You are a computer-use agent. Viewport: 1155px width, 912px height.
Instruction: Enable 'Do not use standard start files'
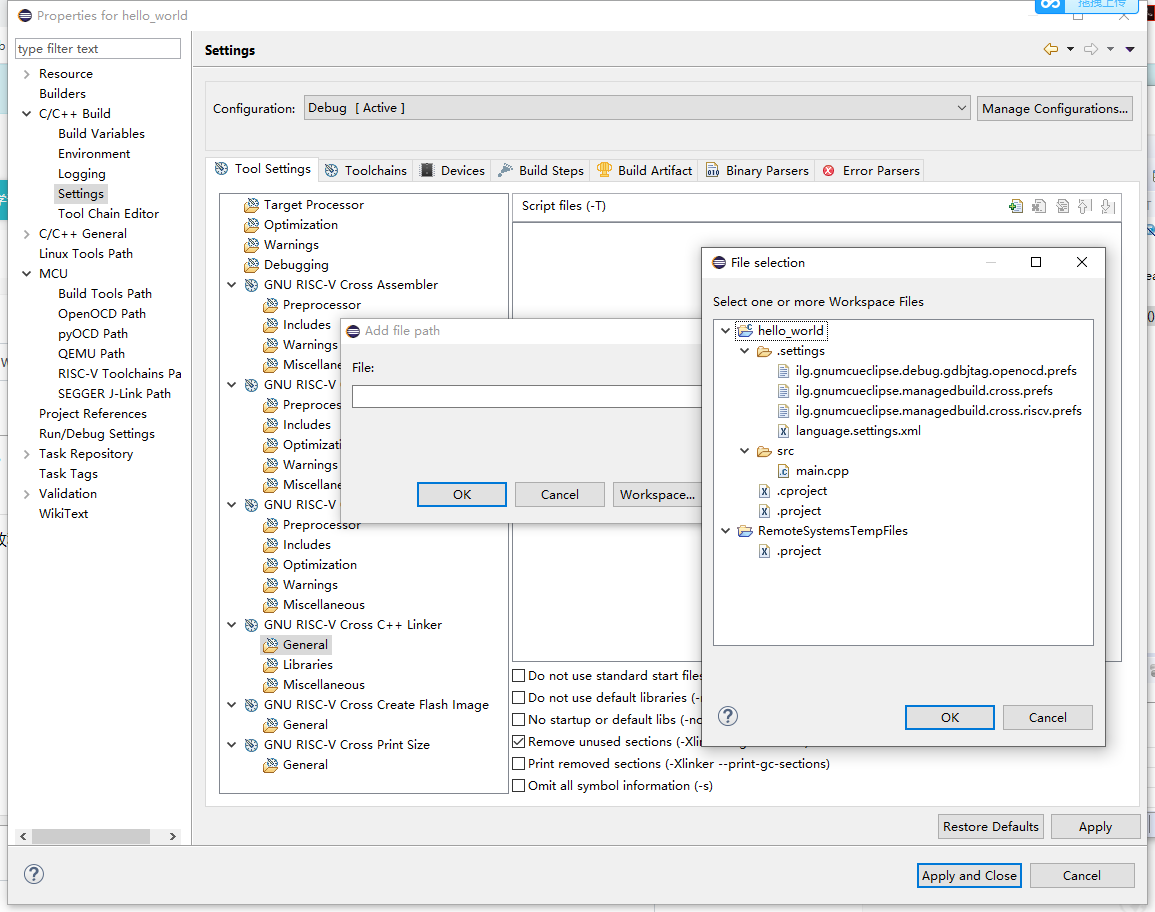pos(519,676)
